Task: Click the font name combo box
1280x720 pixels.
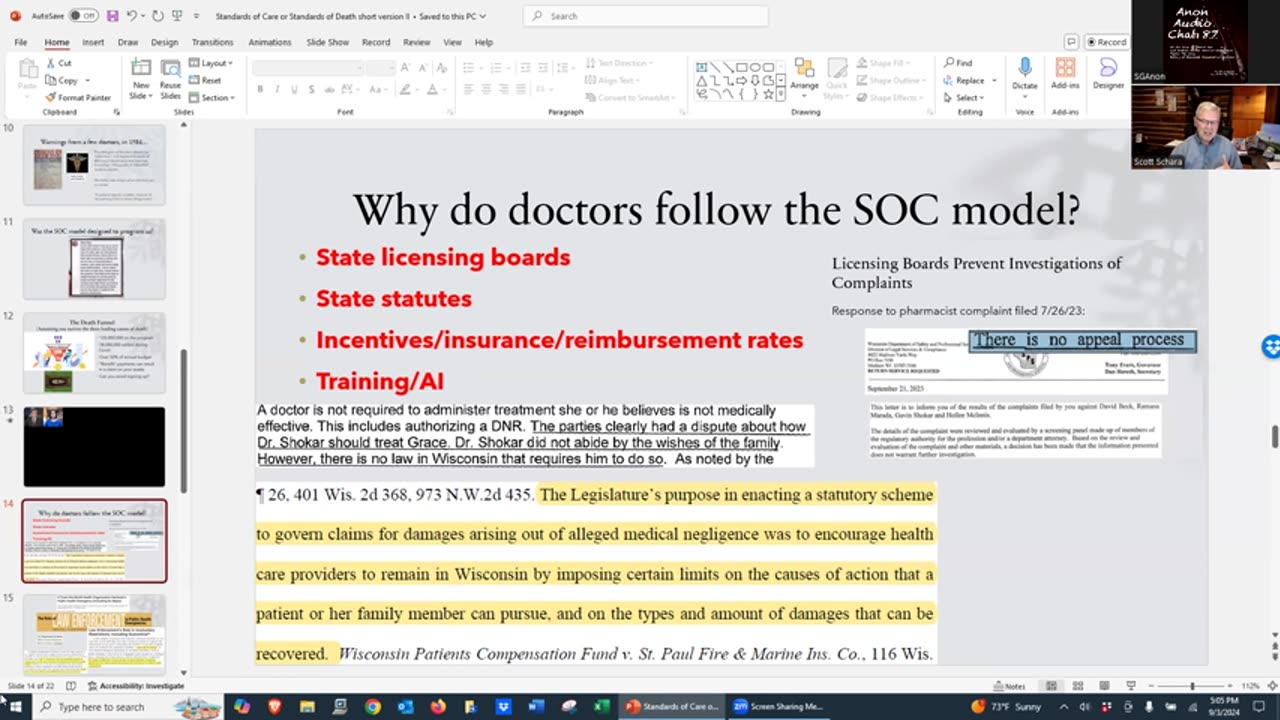Action: coord(307,67)
